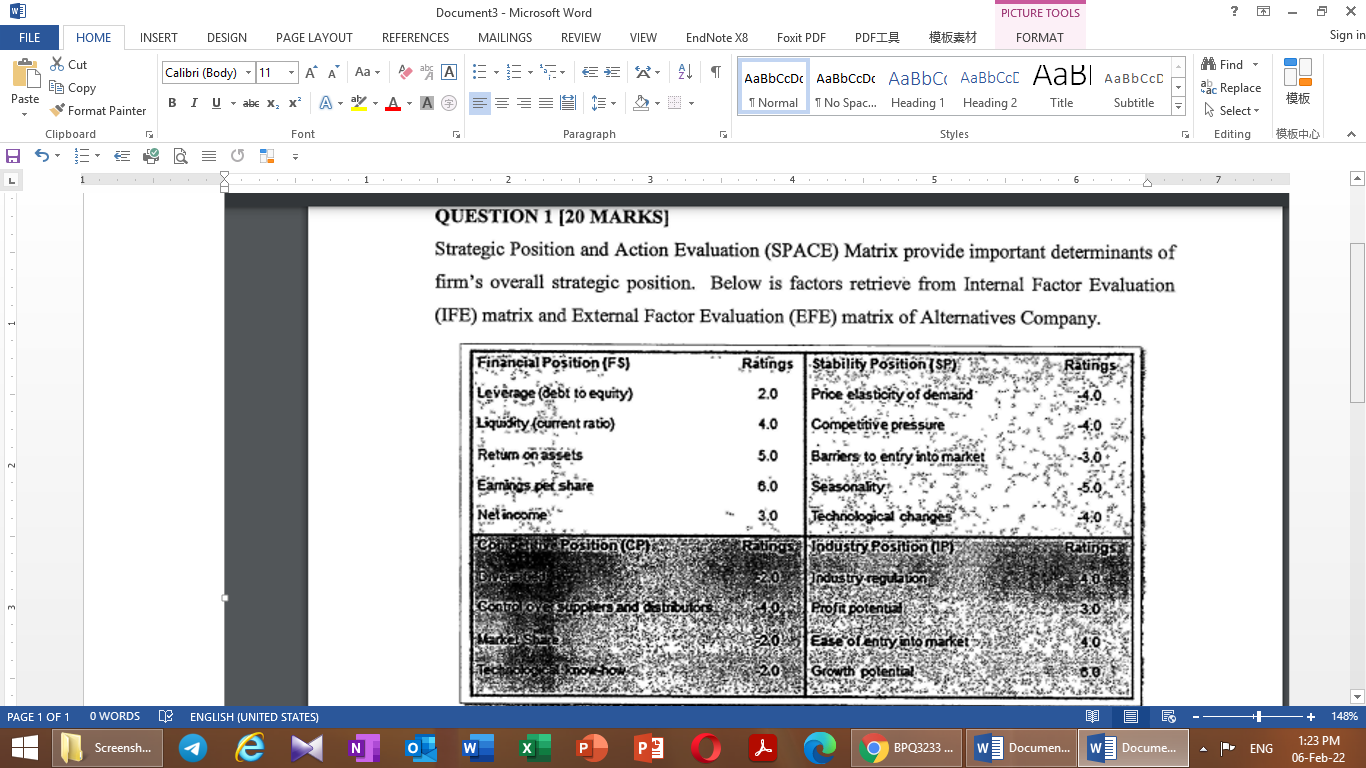The image size is (1366, 768).
Task: Decrease font size with Shrink Font
Action: 333,72
